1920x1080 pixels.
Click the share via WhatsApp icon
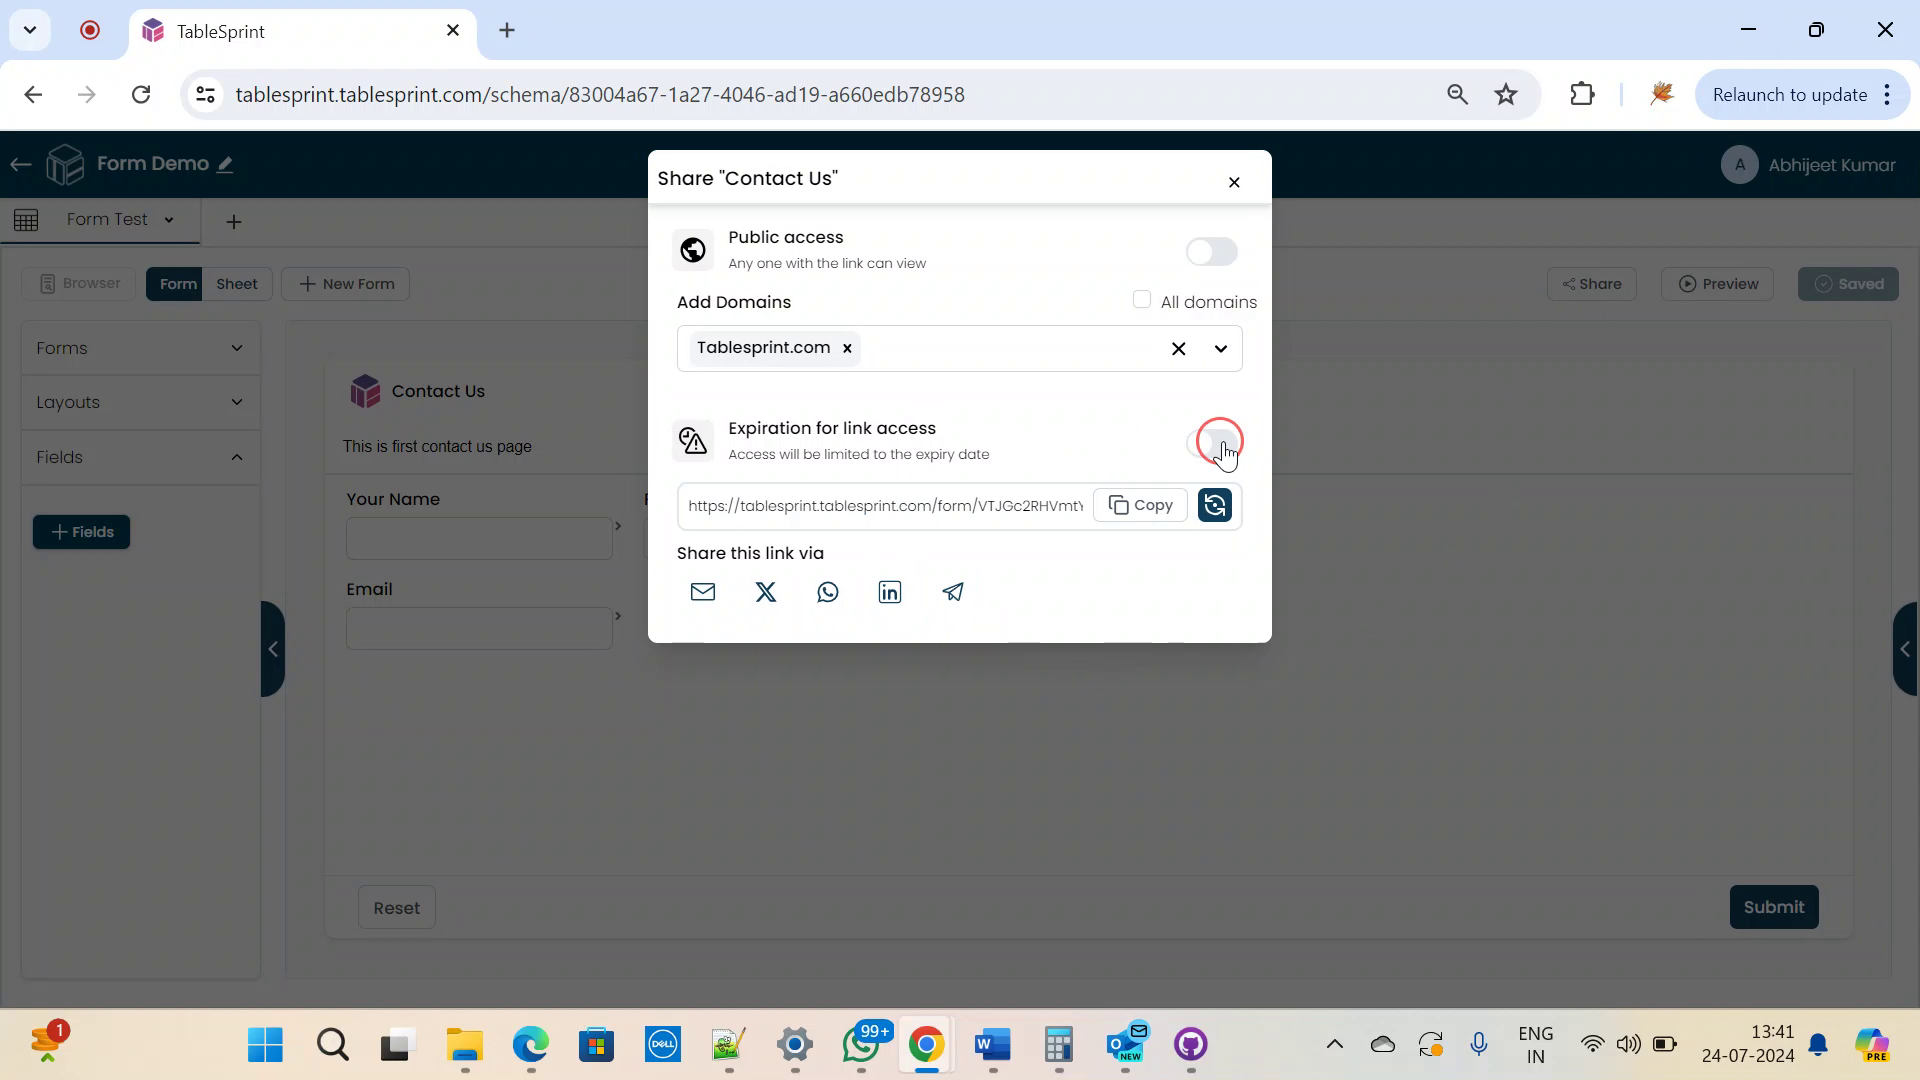[x=828, y=591]
